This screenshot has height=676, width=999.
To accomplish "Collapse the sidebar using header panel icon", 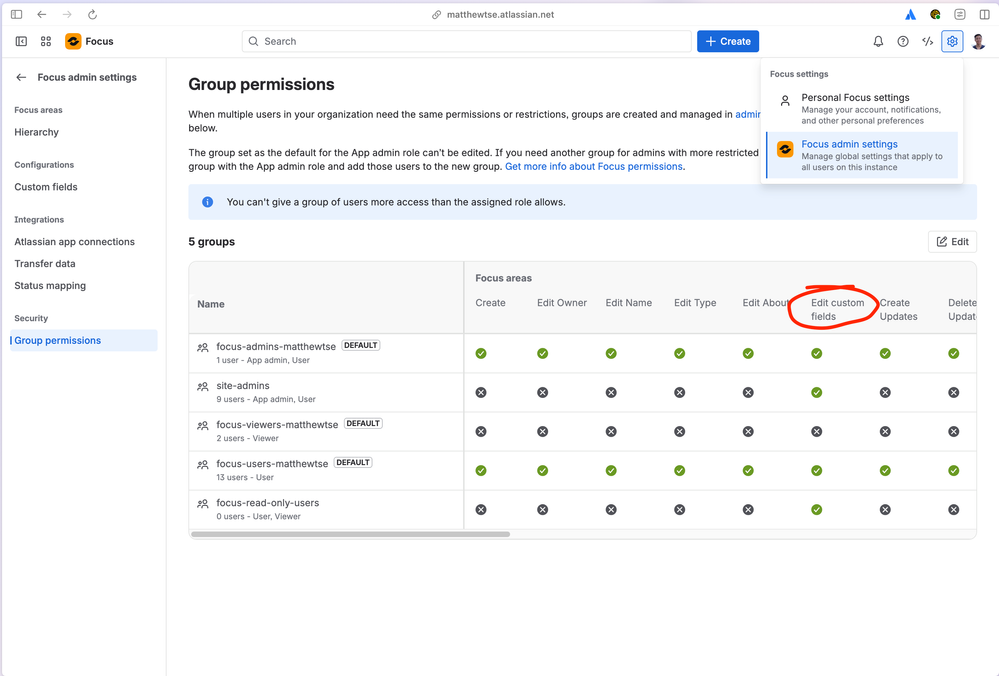I will click(x=21, y=41).
